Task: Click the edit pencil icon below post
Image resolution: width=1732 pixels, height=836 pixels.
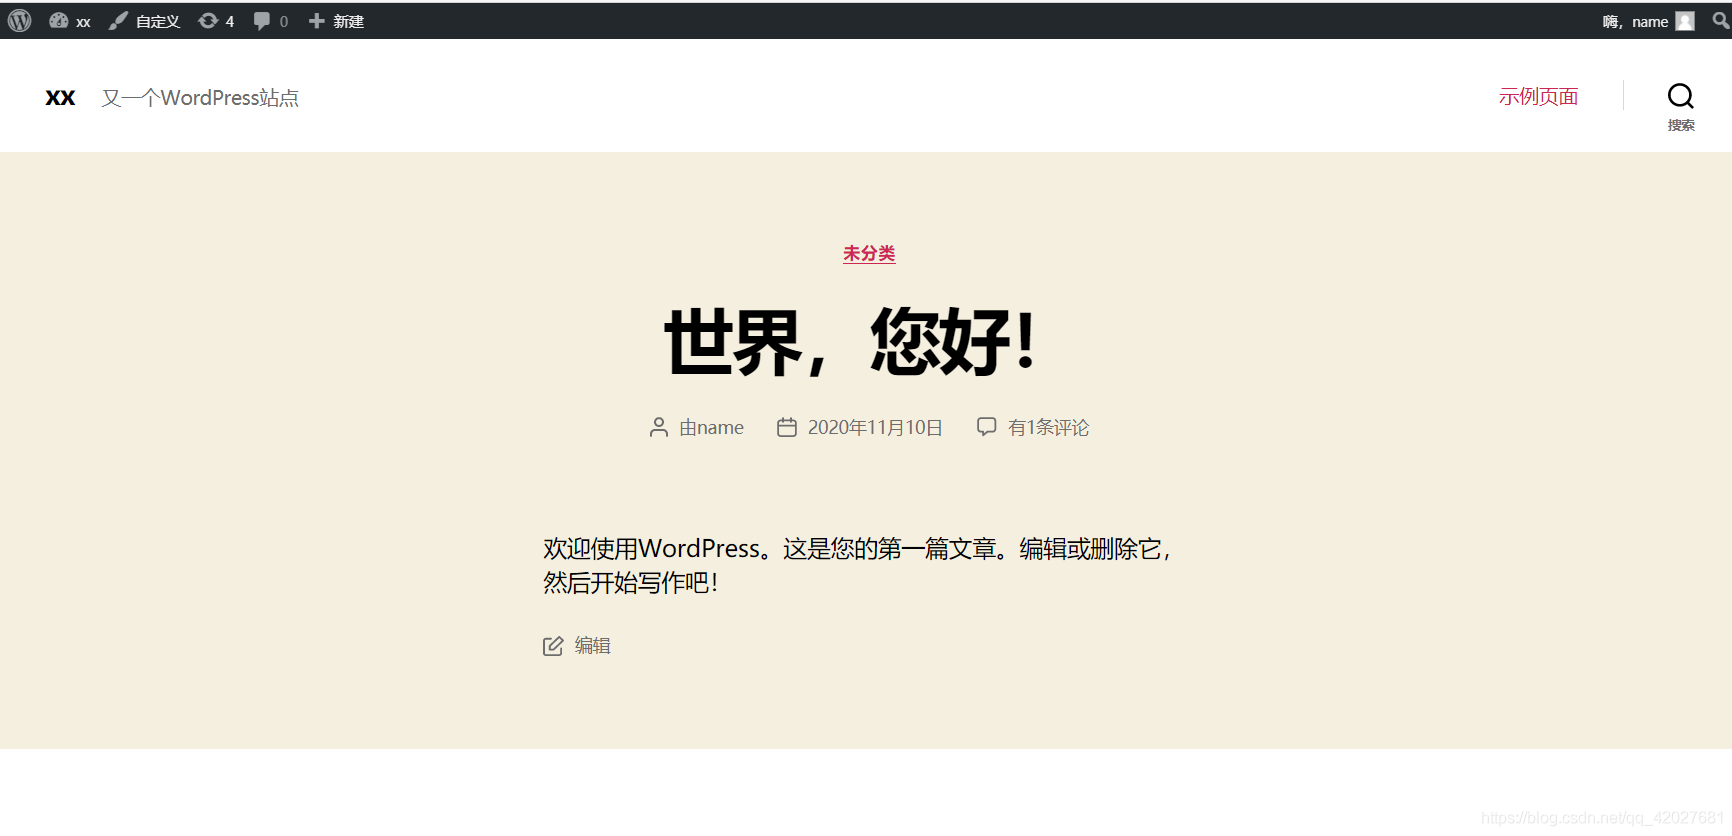Action: [x=553, y=647]
